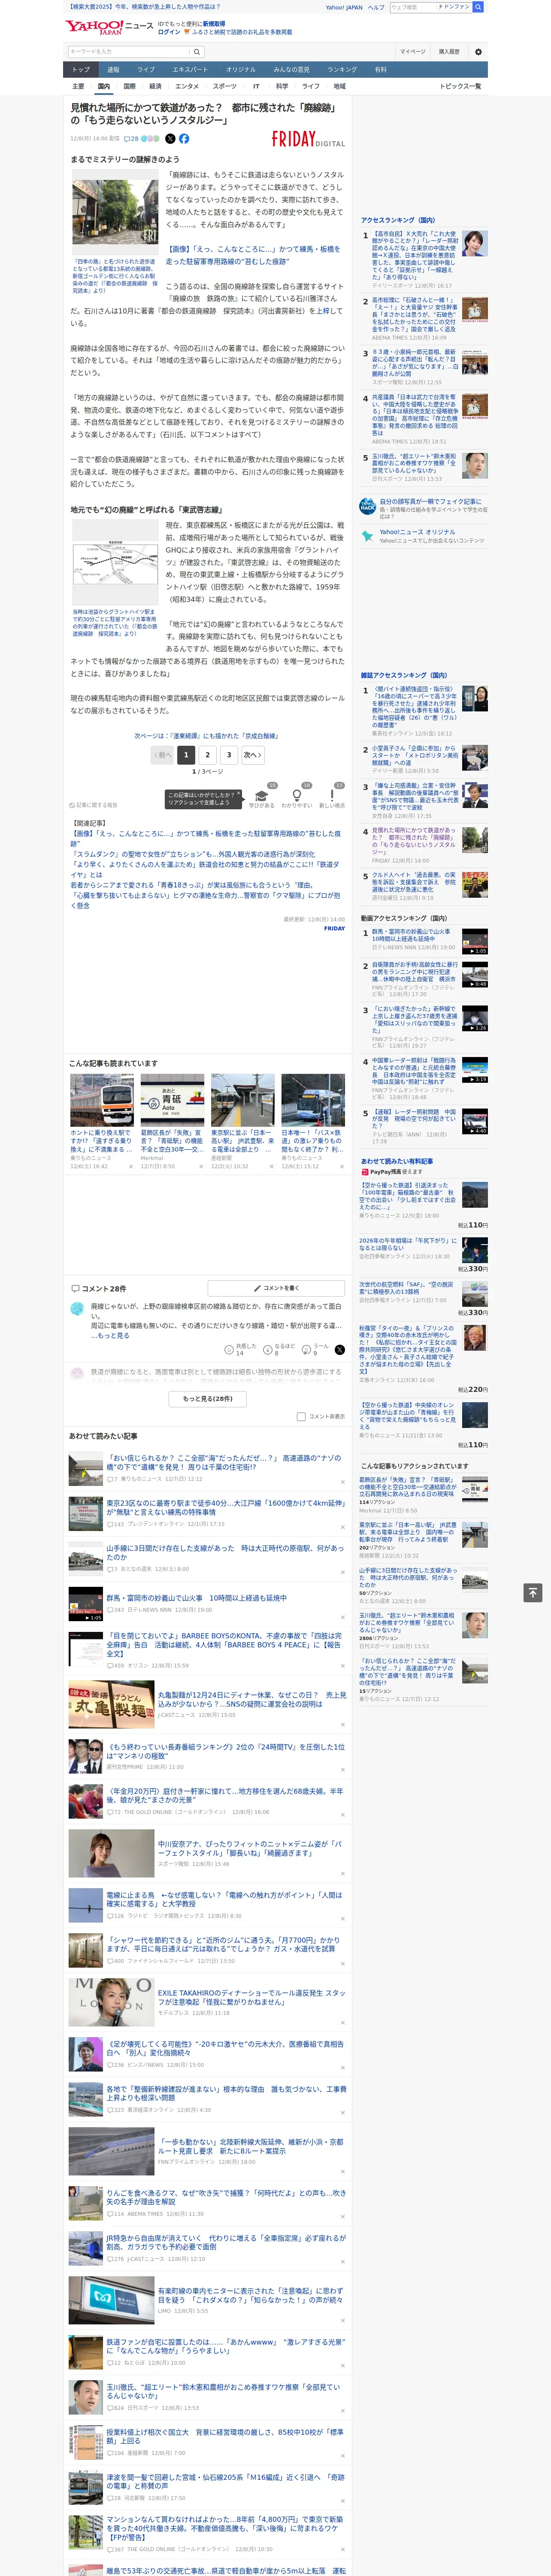This screenshot has height=2576, width=551.
Task: Click the うーん reaction on comment
Action: [x=307, y=1350]
